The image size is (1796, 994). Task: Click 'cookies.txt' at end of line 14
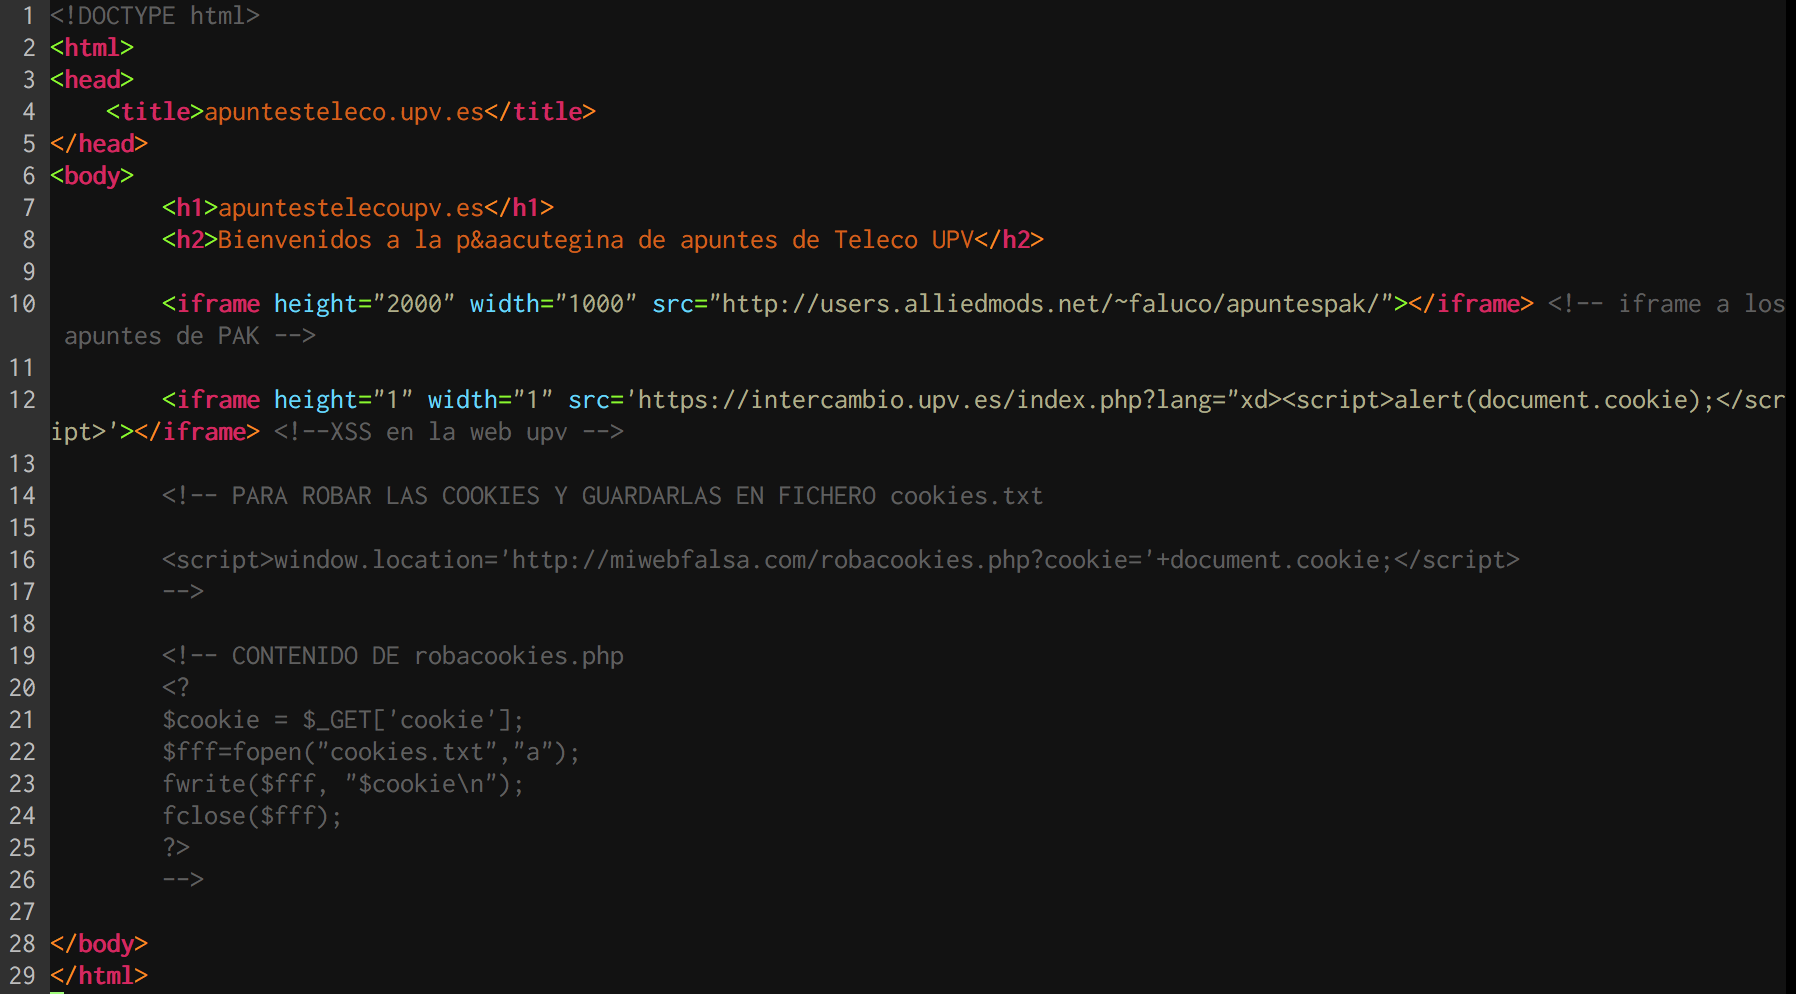click(x=967, y=496)
